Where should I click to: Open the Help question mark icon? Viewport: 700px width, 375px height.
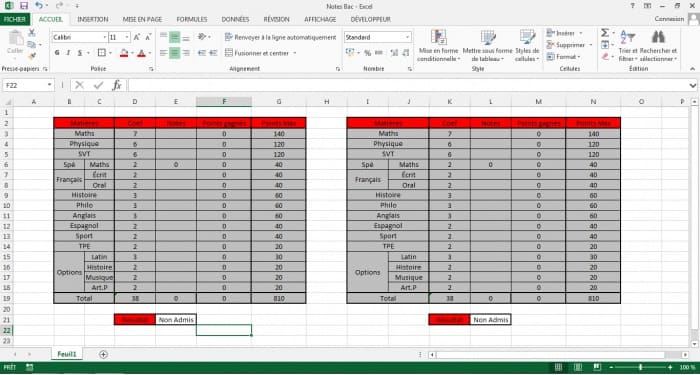(x=632, y=6)
